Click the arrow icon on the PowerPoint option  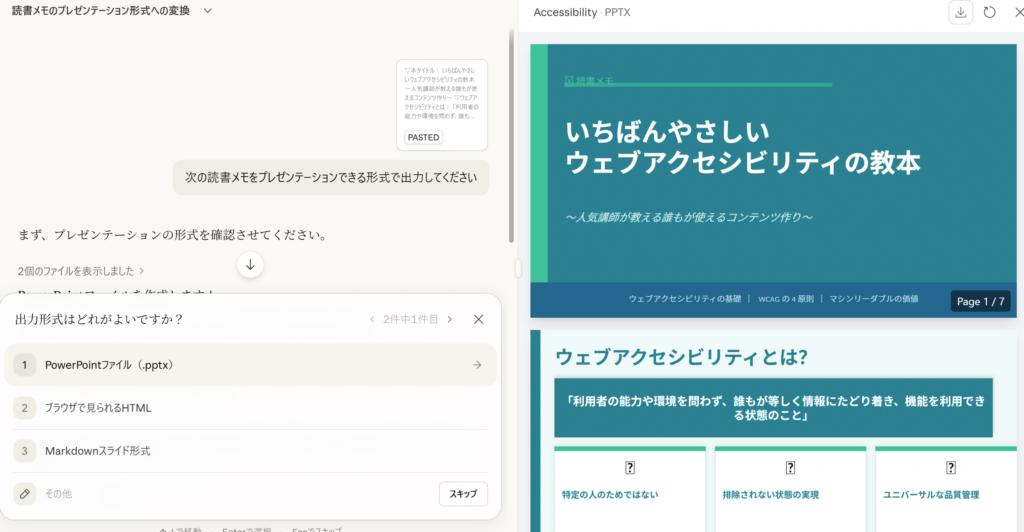tap(477, 365)
